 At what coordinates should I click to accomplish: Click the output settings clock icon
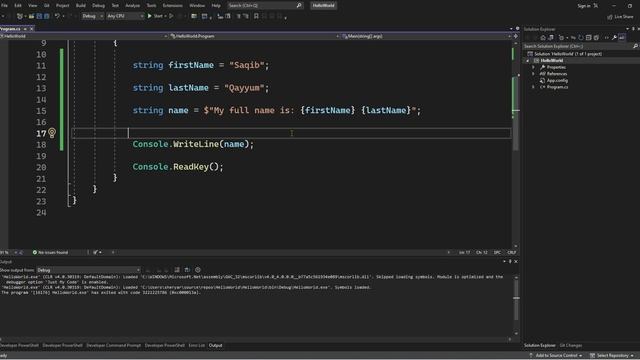(198, 270)
